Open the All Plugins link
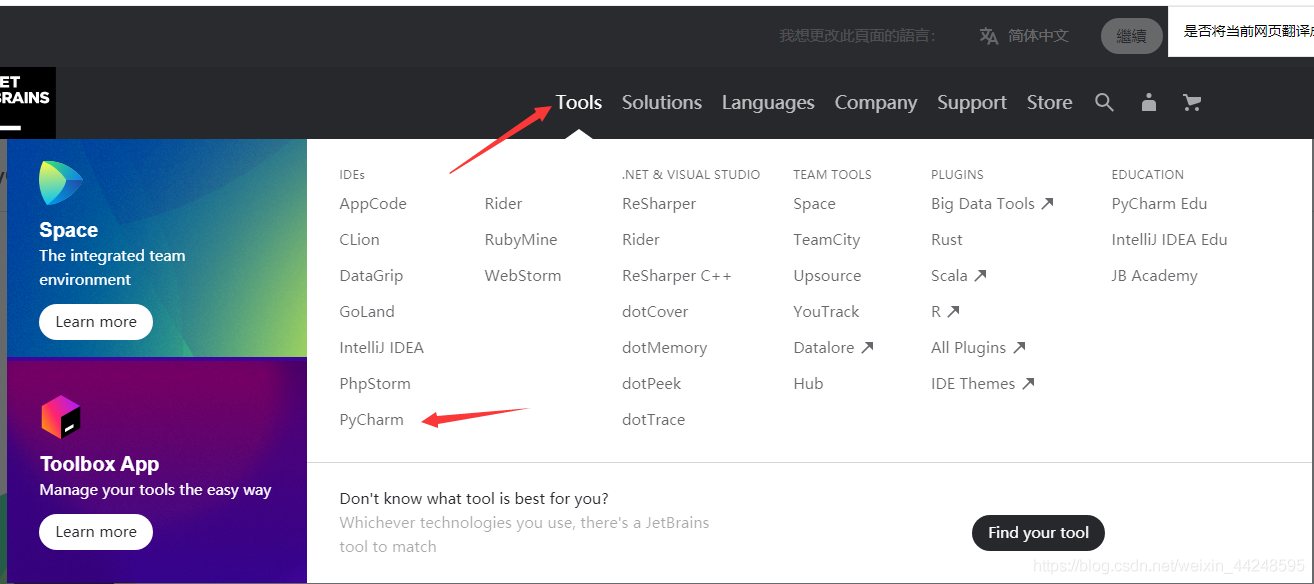1314x584 pixels. [978, 348]
